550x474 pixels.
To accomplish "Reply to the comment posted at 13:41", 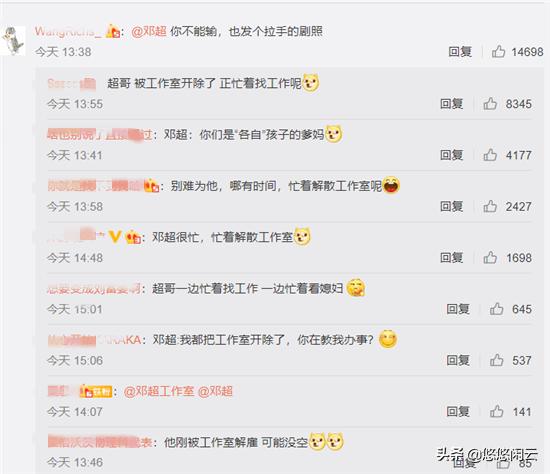I will pos(452,155).
